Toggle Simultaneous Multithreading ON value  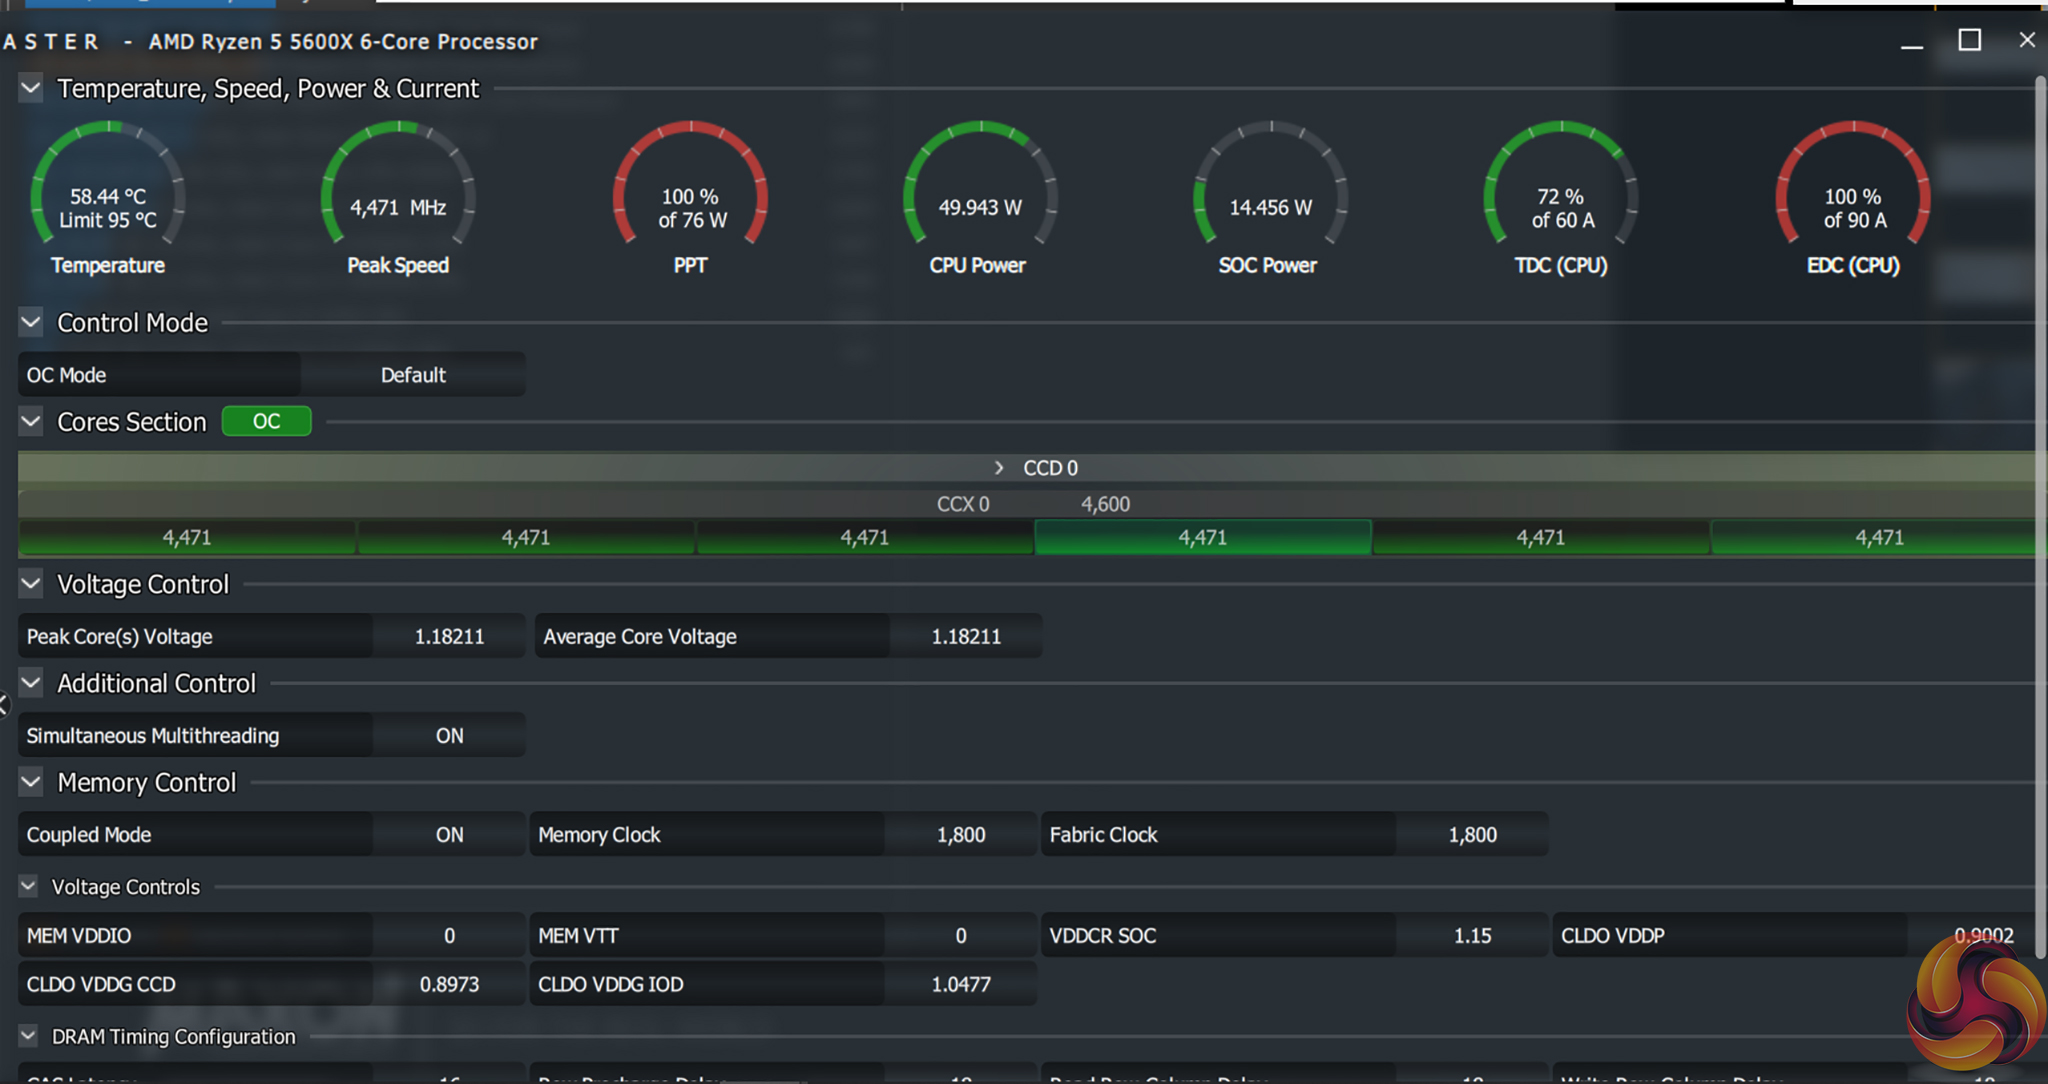(449, 736)
